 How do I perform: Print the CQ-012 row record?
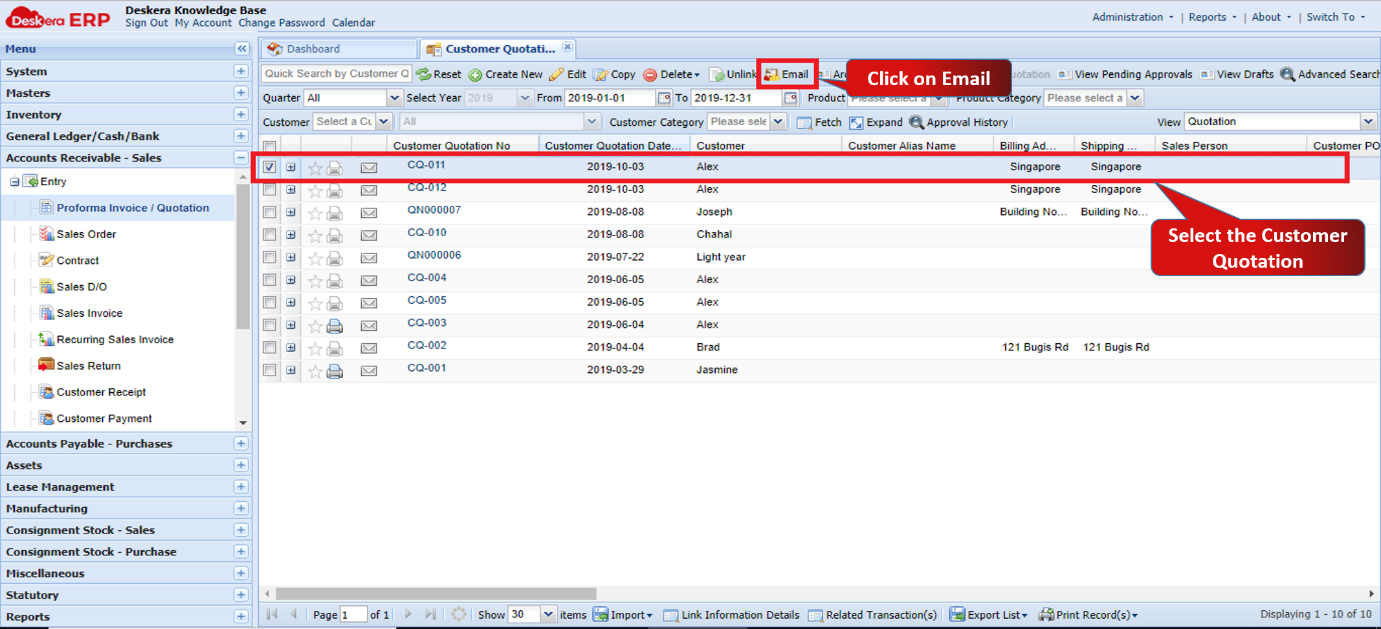pyautogui.click(x=335, y=190)
